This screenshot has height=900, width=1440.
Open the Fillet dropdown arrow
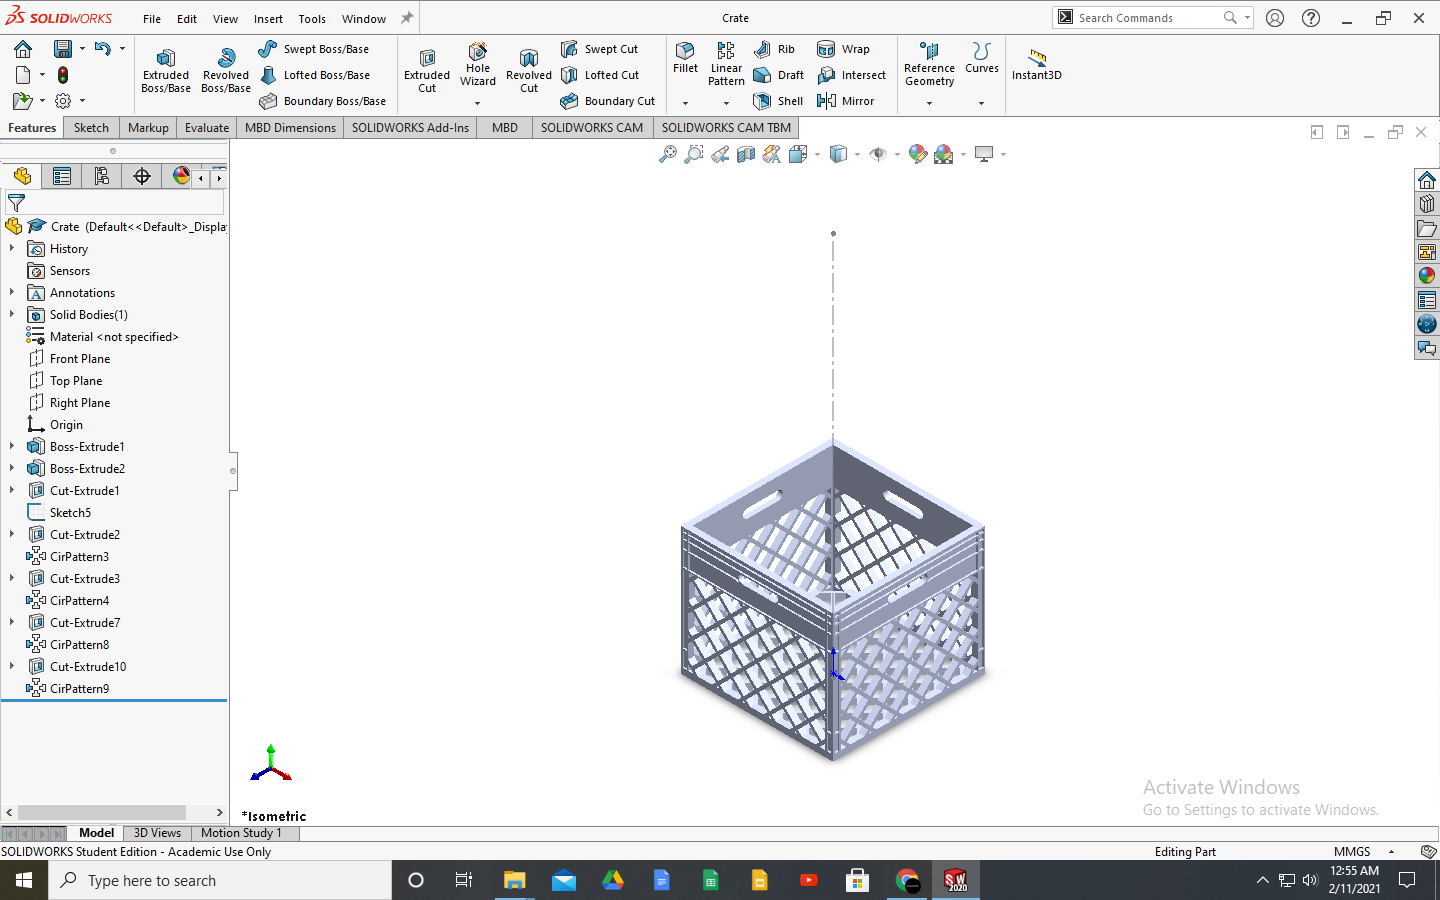pos(685,103)
